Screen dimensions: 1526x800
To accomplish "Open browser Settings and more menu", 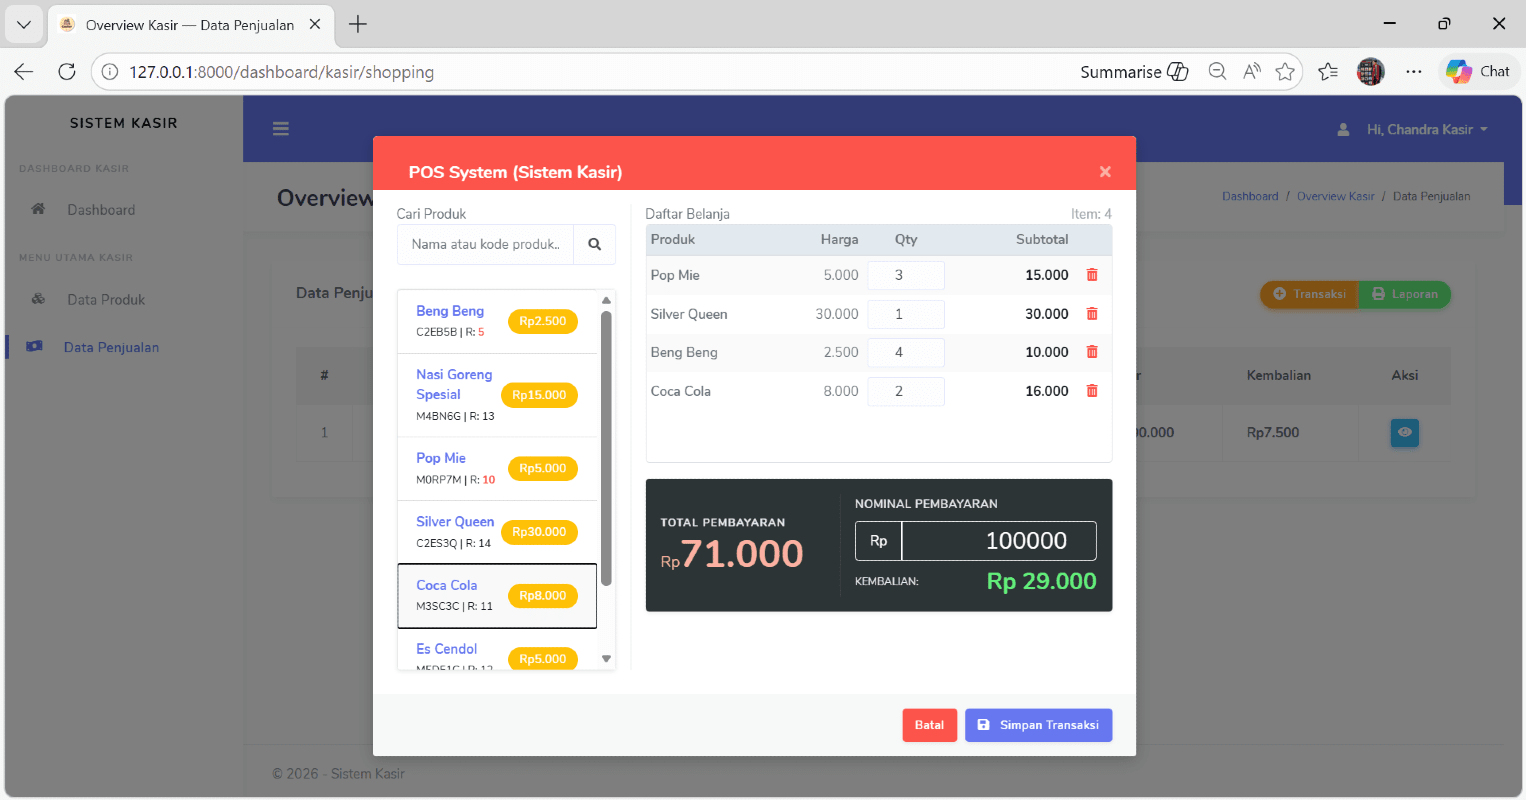I will 1413,72.
